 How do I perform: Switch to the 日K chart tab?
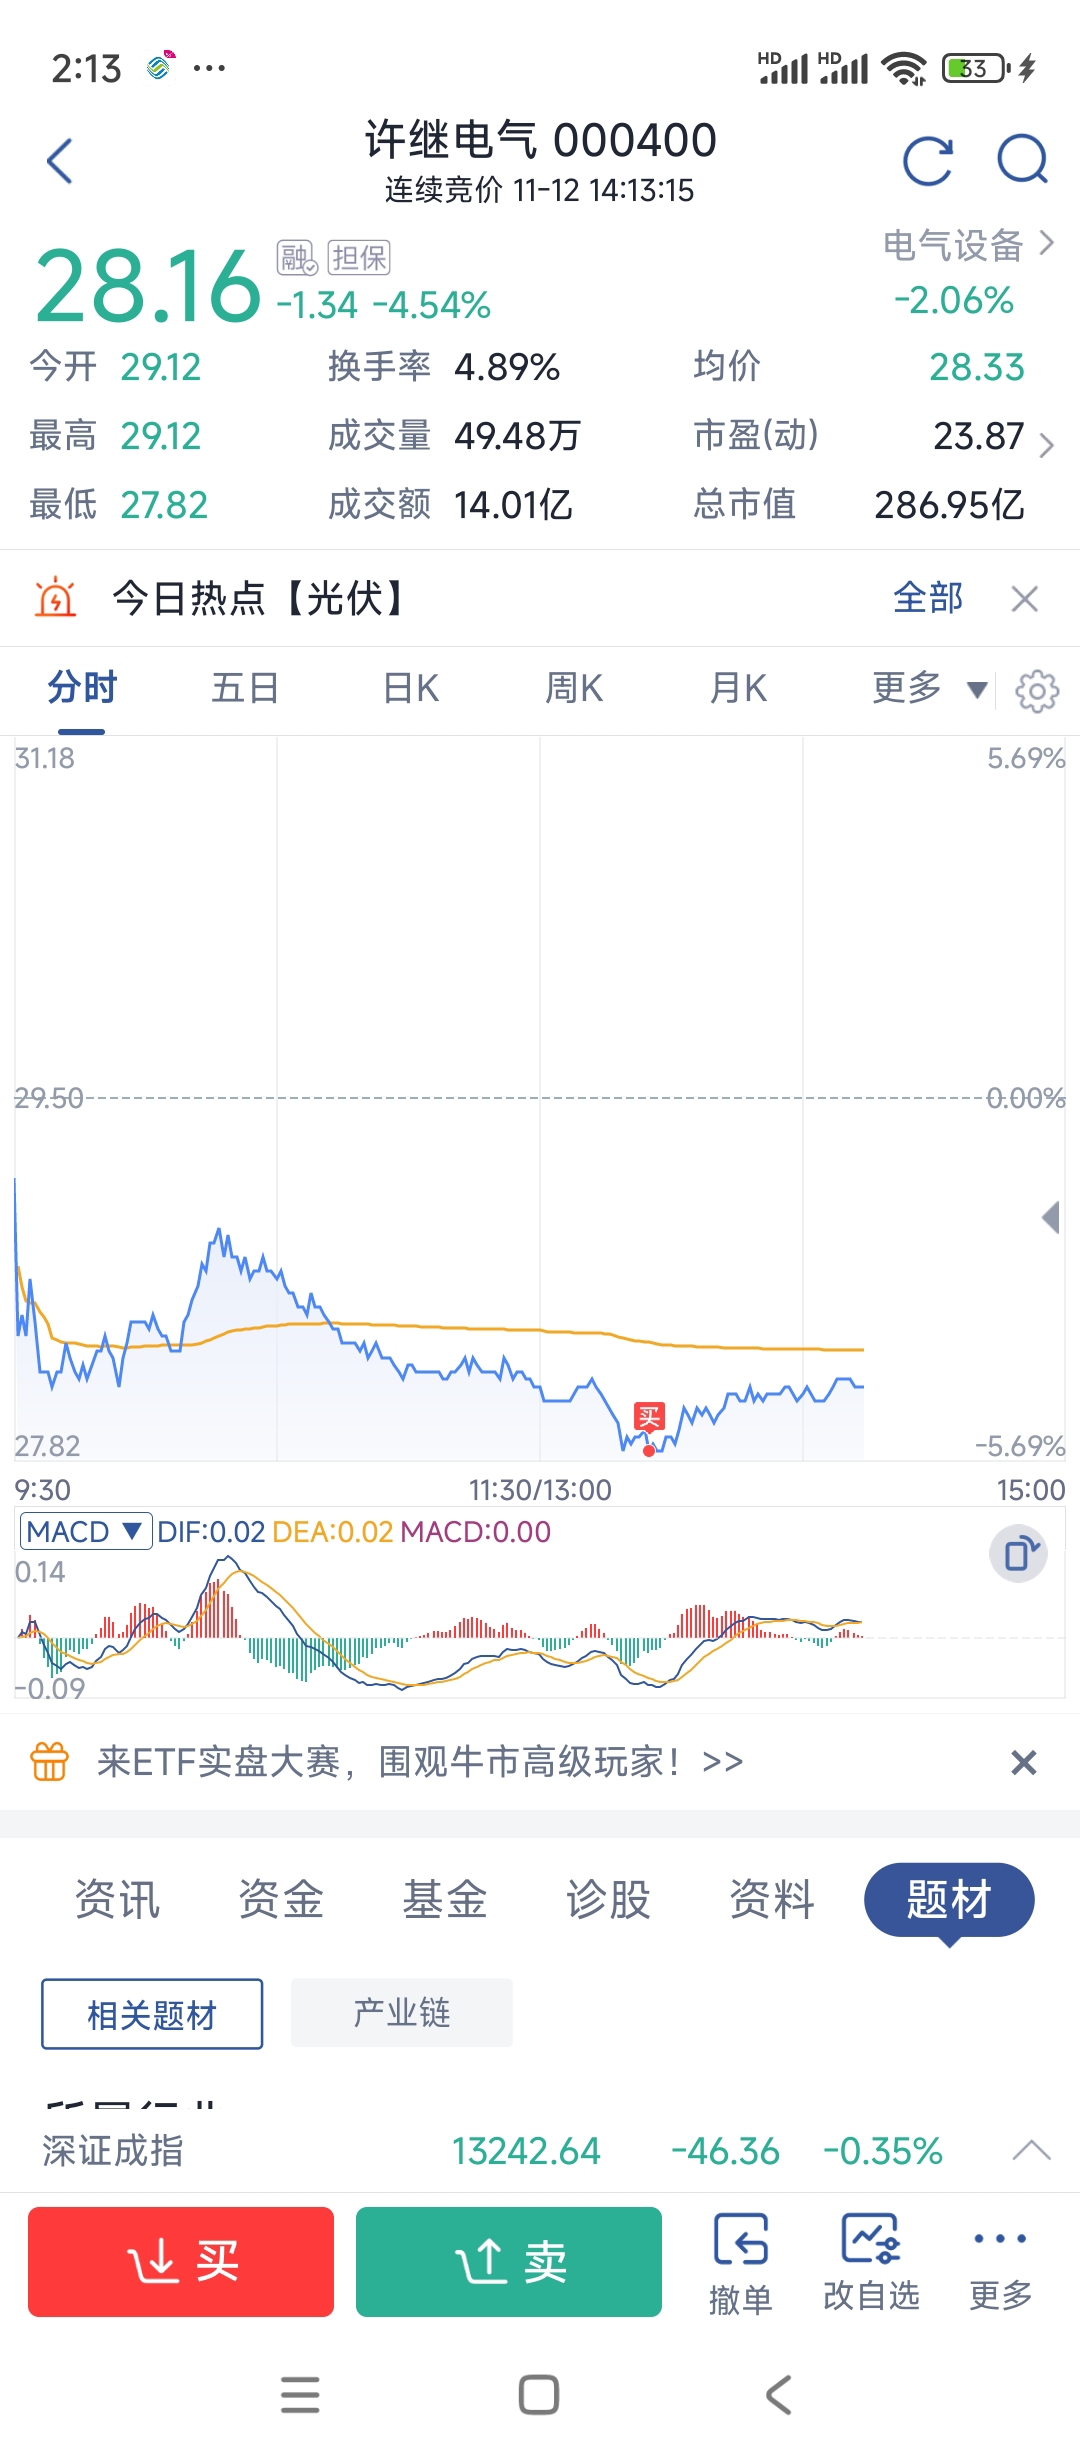click(411, 688)
